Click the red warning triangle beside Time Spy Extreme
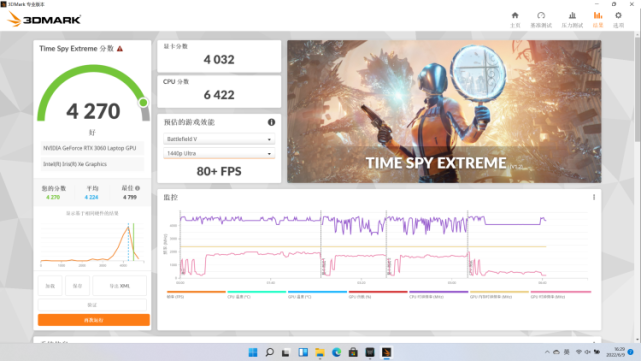This screenshot has height=361, width=641. tap(120, 49)
